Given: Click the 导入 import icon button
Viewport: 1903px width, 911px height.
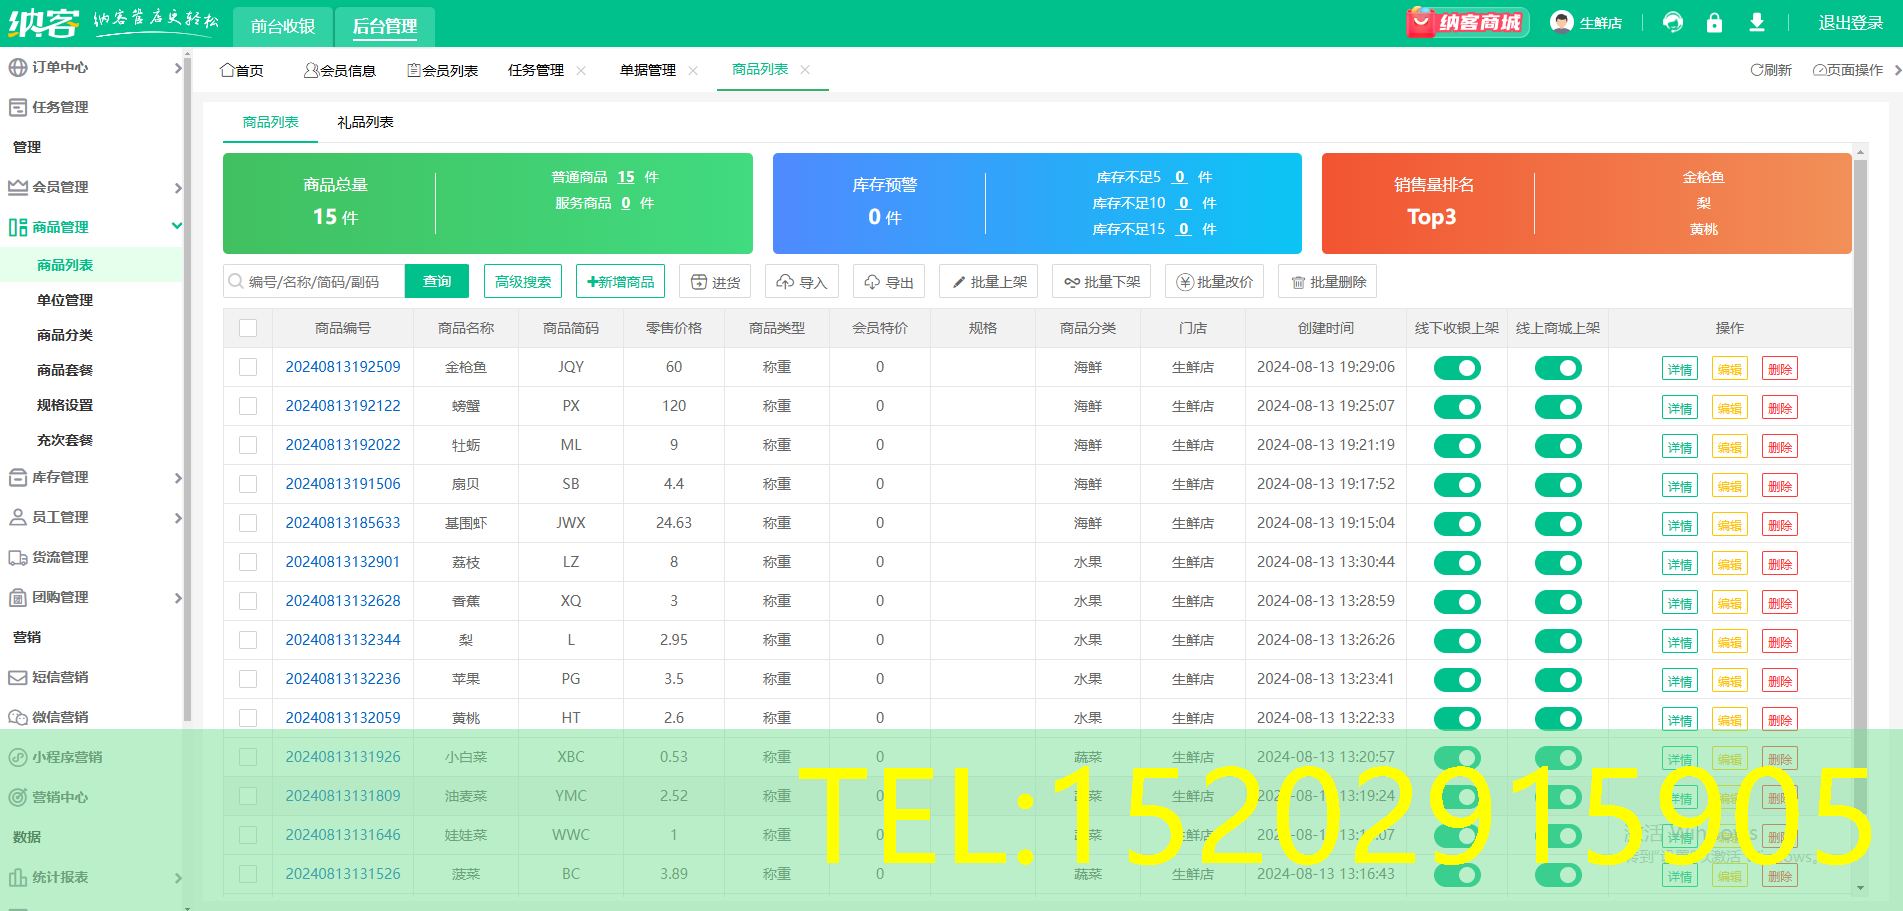Looking at the screenshot, I should pos(801,281).
